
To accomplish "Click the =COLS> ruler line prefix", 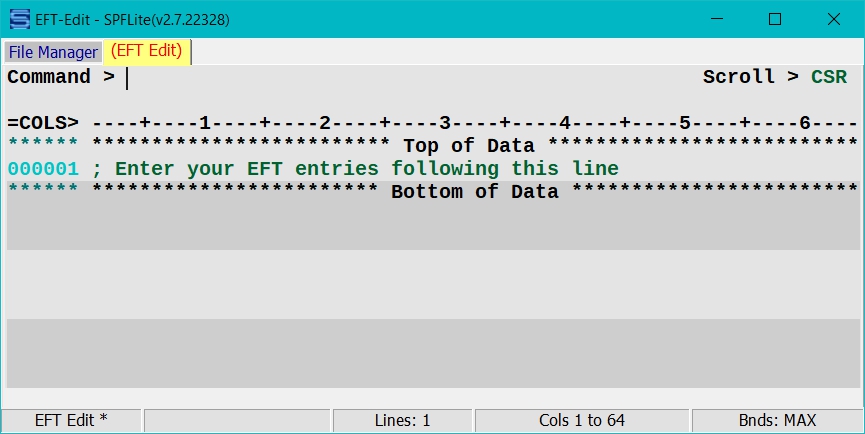I will (x=43, y=123).
